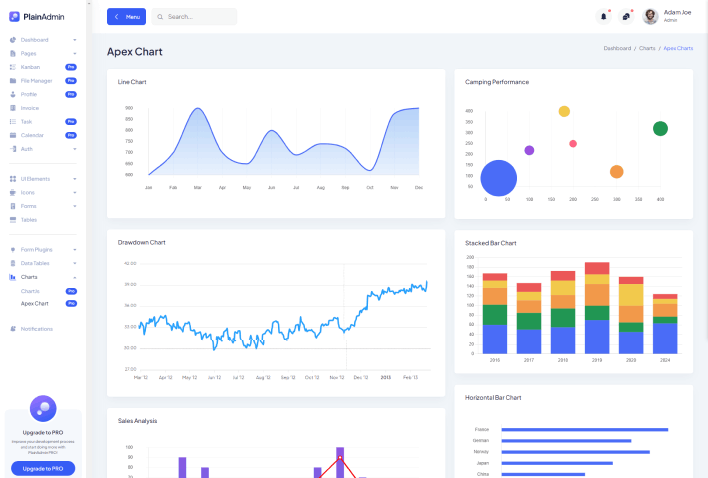This screenshot has width=708, height=478.
Task: Select Chart.js under Charts
Action: pos(30,290)
